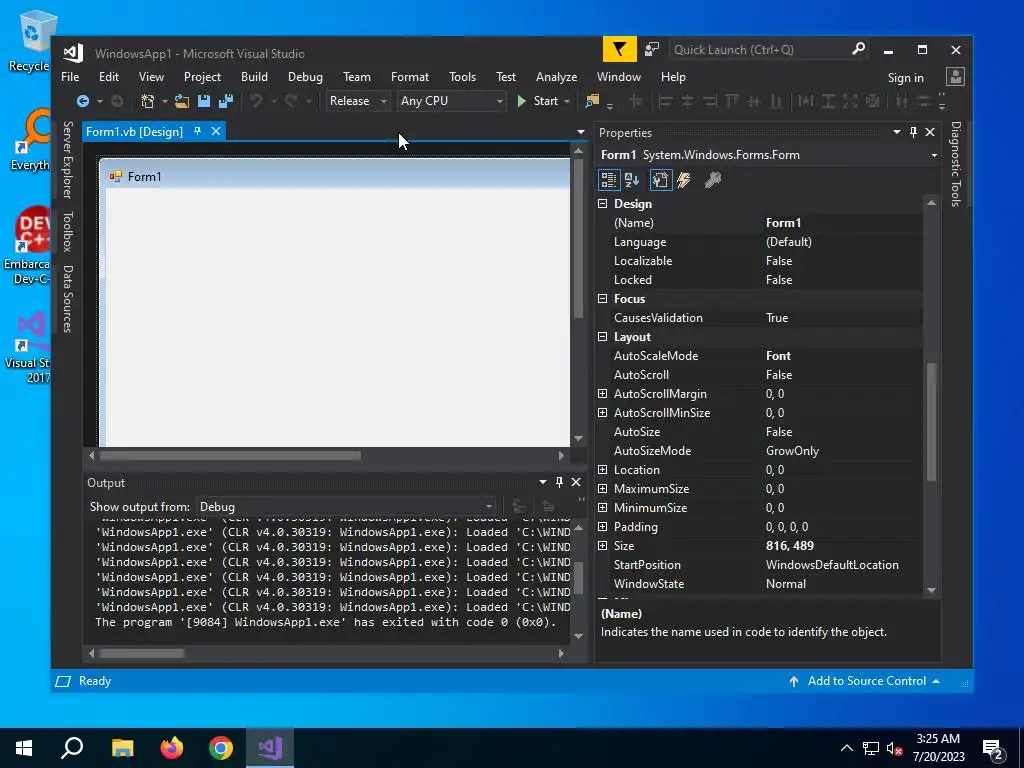The width and height of the screenshot is (1024, 768).
Task: Click the green Start play icon
Action: point(522,101)
